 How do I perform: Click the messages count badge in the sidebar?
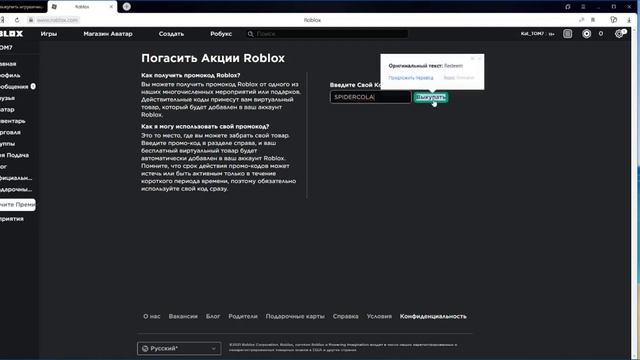33,86
